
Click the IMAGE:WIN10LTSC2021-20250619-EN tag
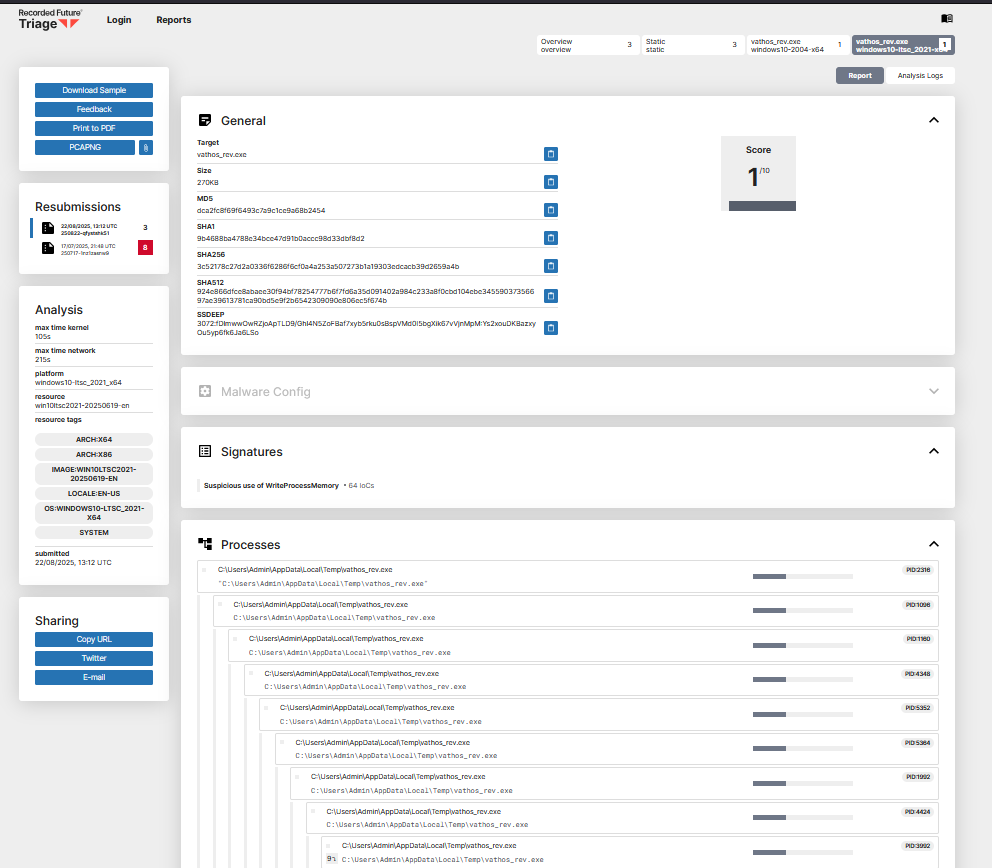pyautogui.click(x=94, y=474)
